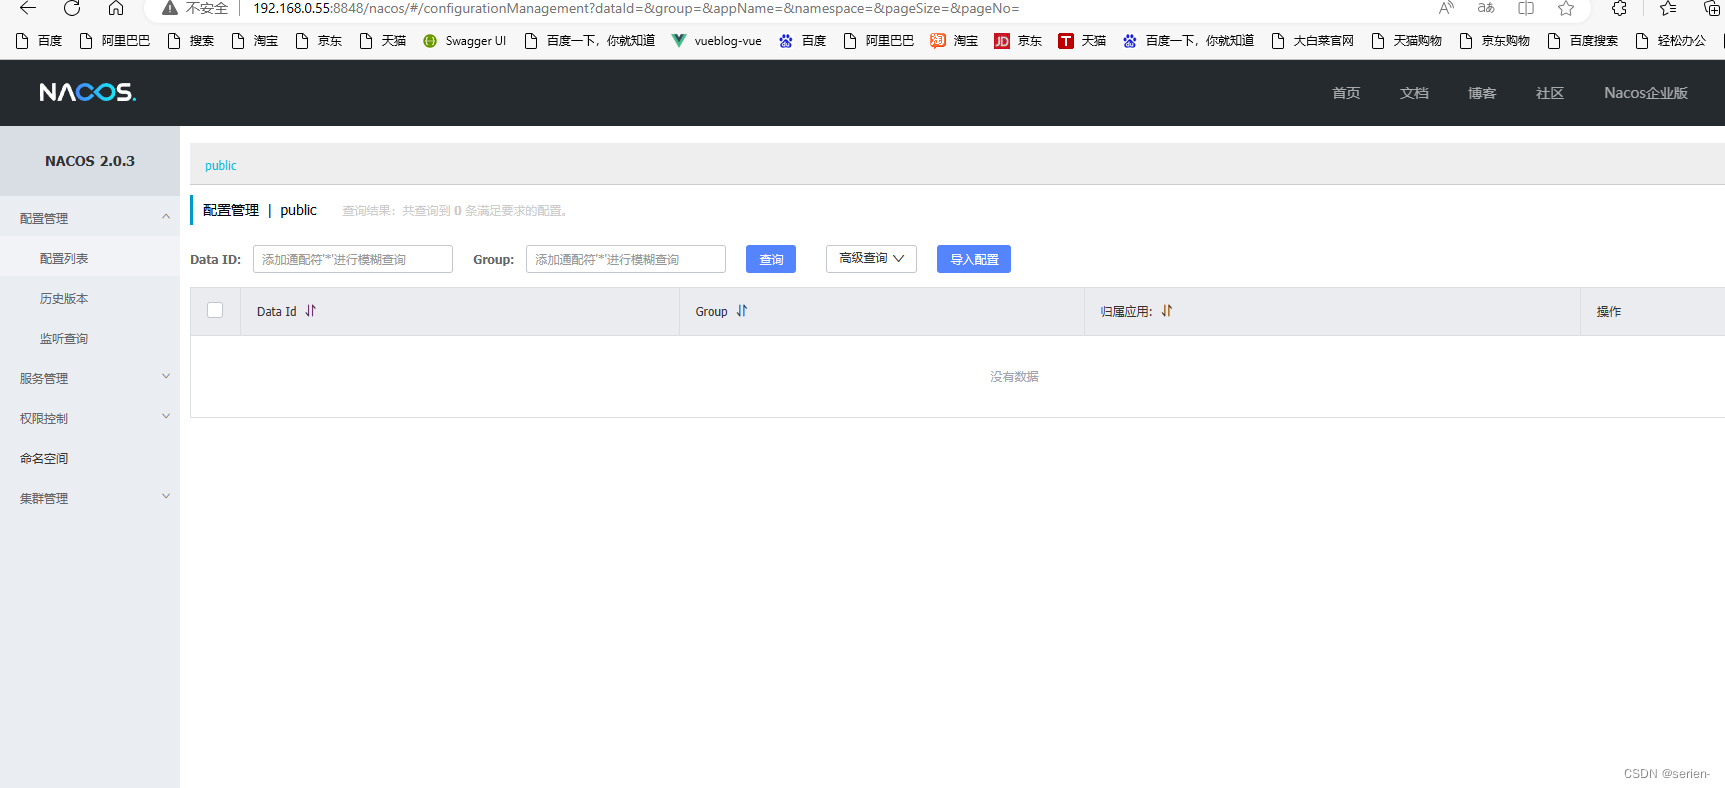The width and height of the screenshot is (1725, 788).
Task: Go to the browser home page icon
Action: [116, 8]
